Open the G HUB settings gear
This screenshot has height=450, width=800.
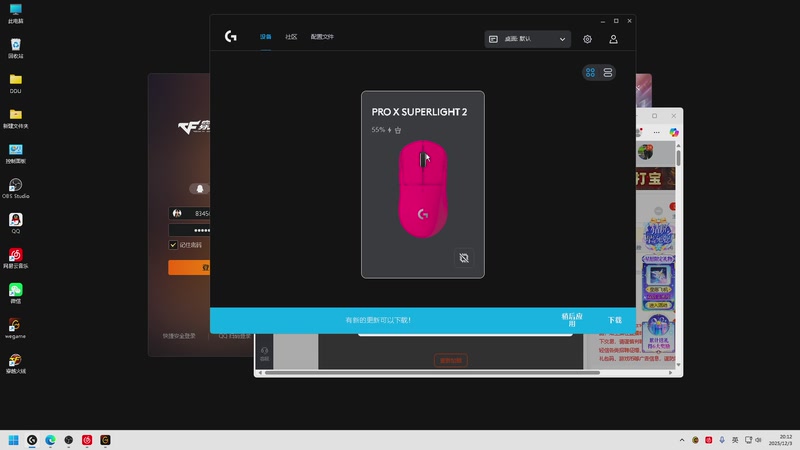(x=587, y=39)
